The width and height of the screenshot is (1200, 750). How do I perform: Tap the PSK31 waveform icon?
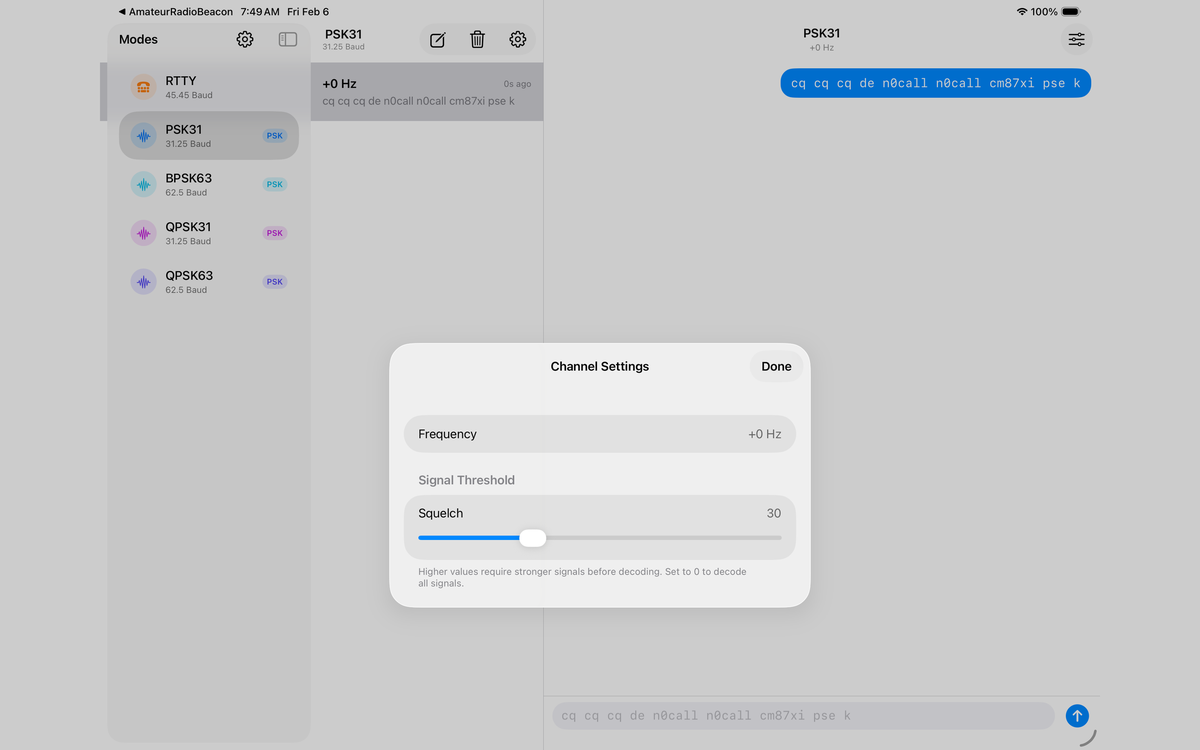click(x=142, y=135)
